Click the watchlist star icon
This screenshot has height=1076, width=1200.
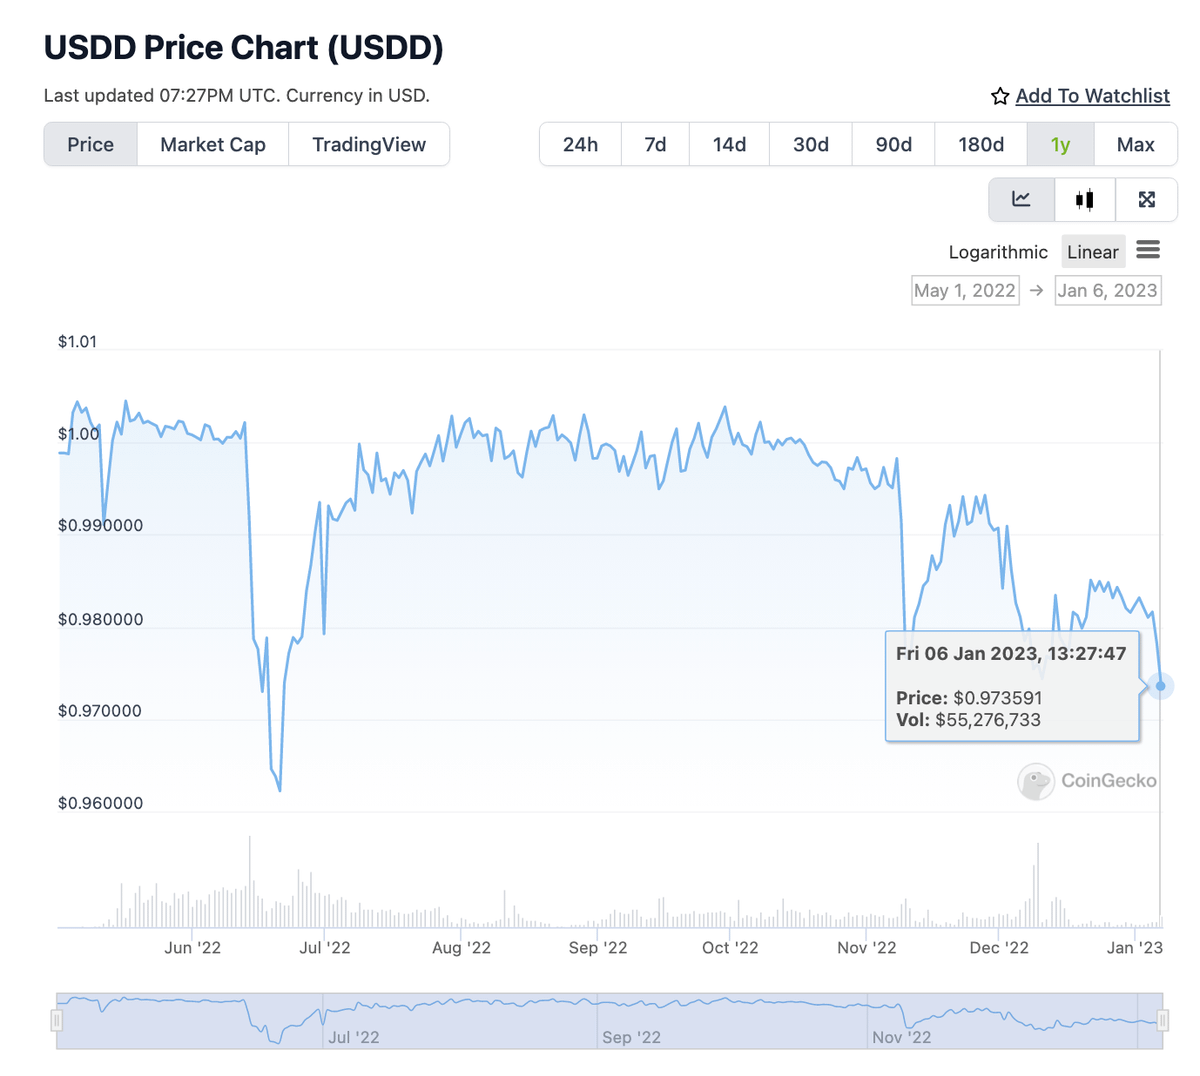[1000, 96]
